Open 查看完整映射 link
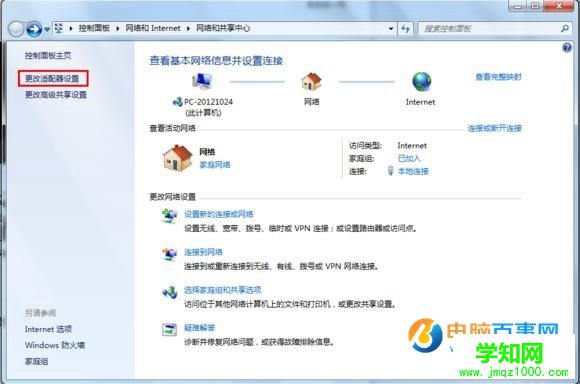 coord(498,77)
